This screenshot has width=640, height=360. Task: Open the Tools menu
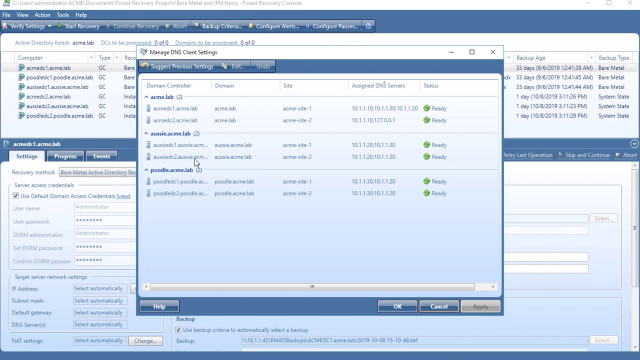click(x=63, y=15)
